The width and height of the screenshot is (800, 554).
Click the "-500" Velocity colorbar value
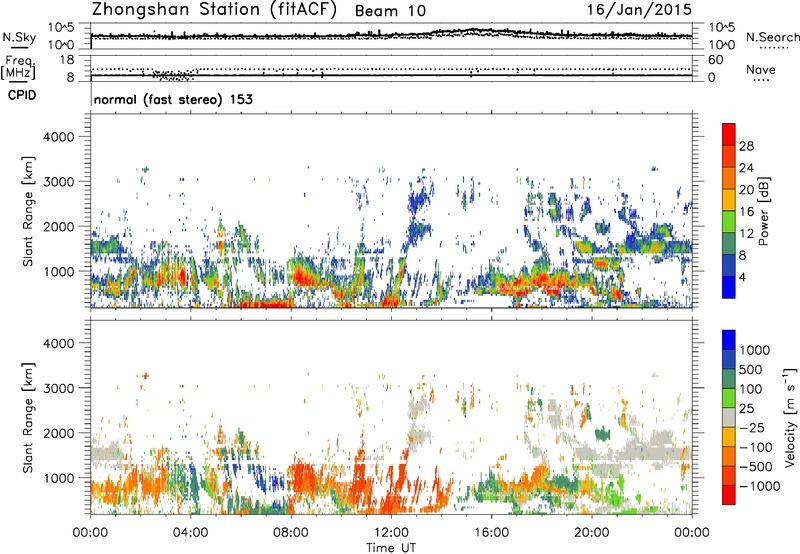point(755,467)
